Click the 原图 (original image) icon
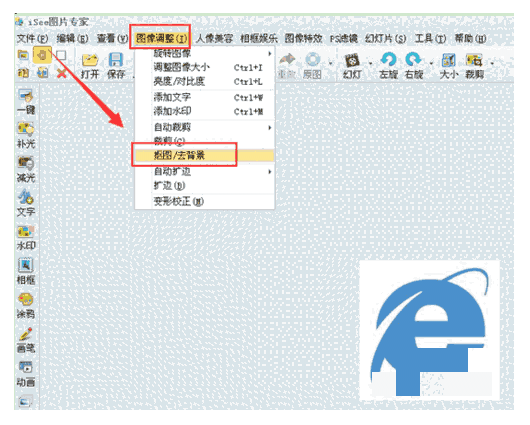 point(313,60)
